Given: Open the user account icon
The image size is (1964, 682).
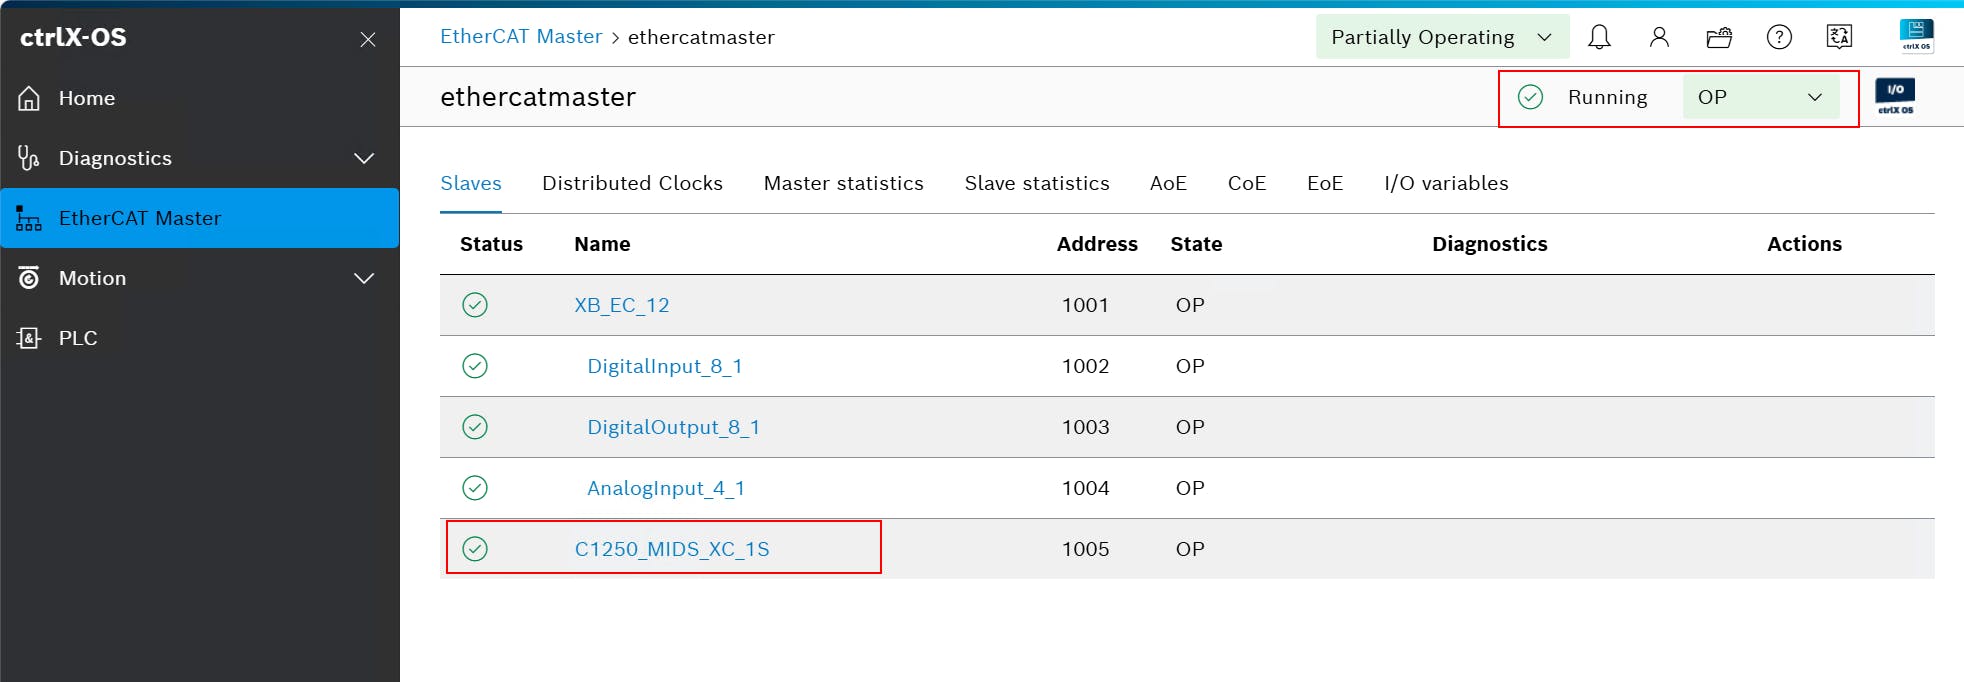Looking at the screenshot, I should click(1659, 37).
